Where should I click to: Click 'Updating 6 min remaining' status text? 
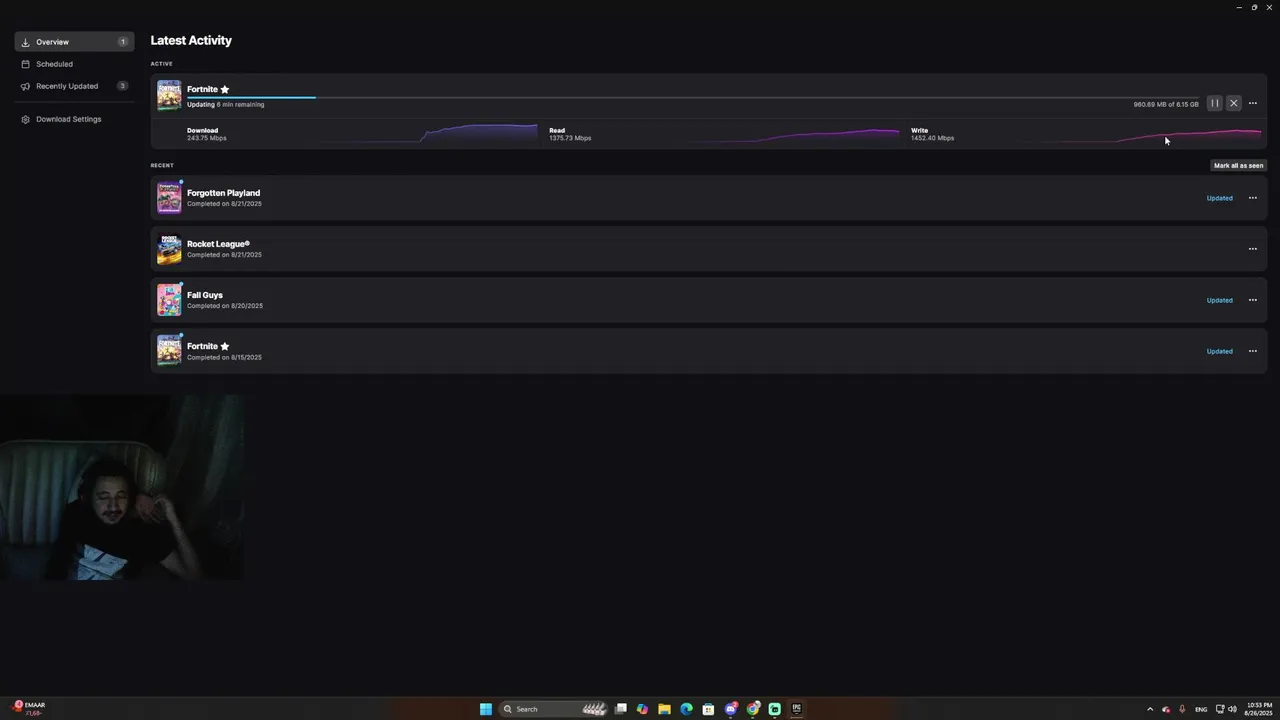[225, 104]
